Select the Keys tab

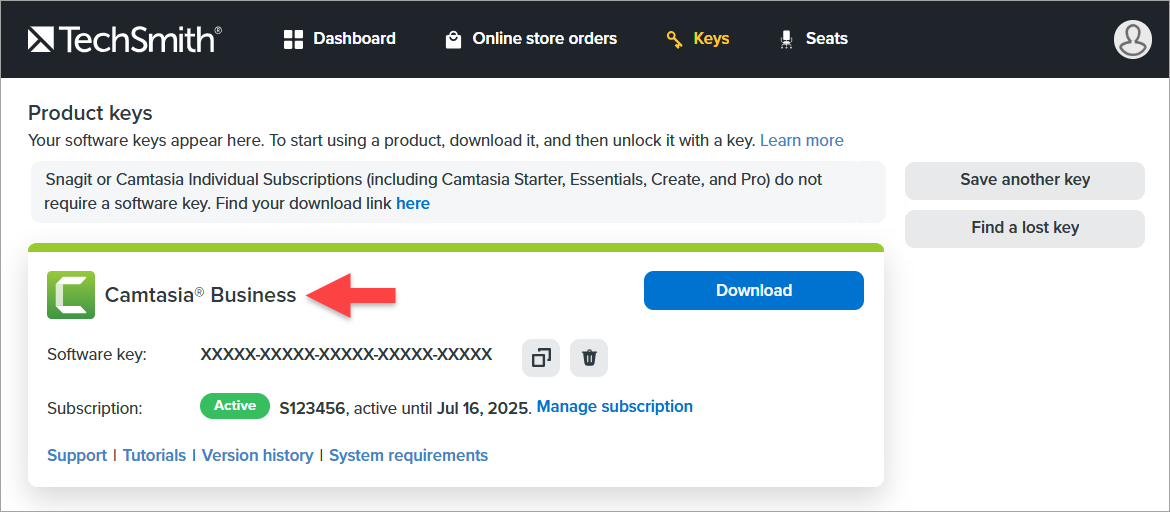pos(698,39)
